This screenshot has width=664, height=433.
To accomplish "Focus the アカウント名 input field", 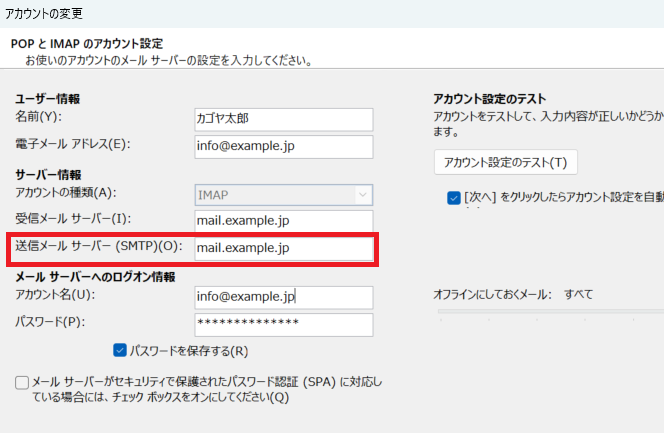I will click(284, 297).
